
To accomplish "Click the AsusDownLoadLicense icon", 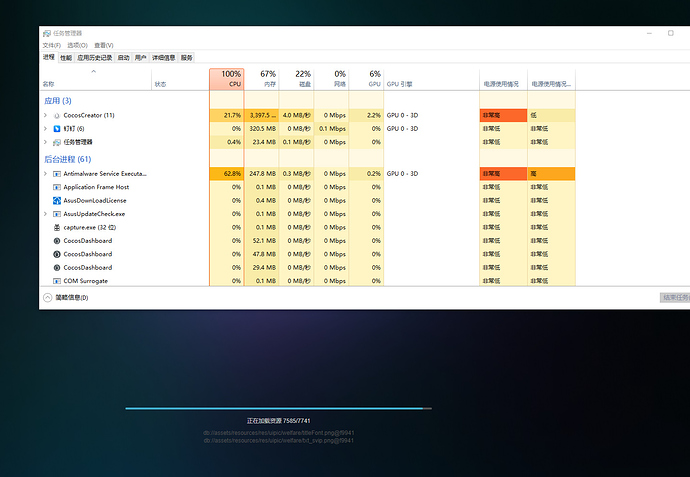I will [x=57, y=201].
